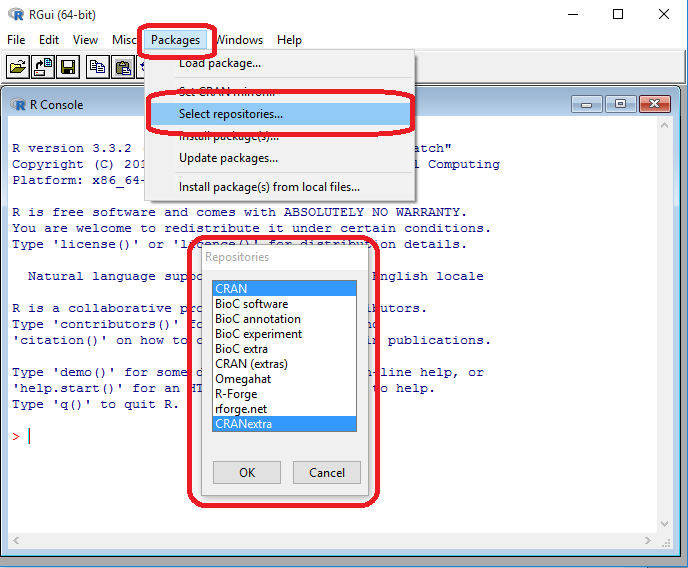688x568 pixels.
Task: Select rforge.net repository
Action: coord(284,409)
